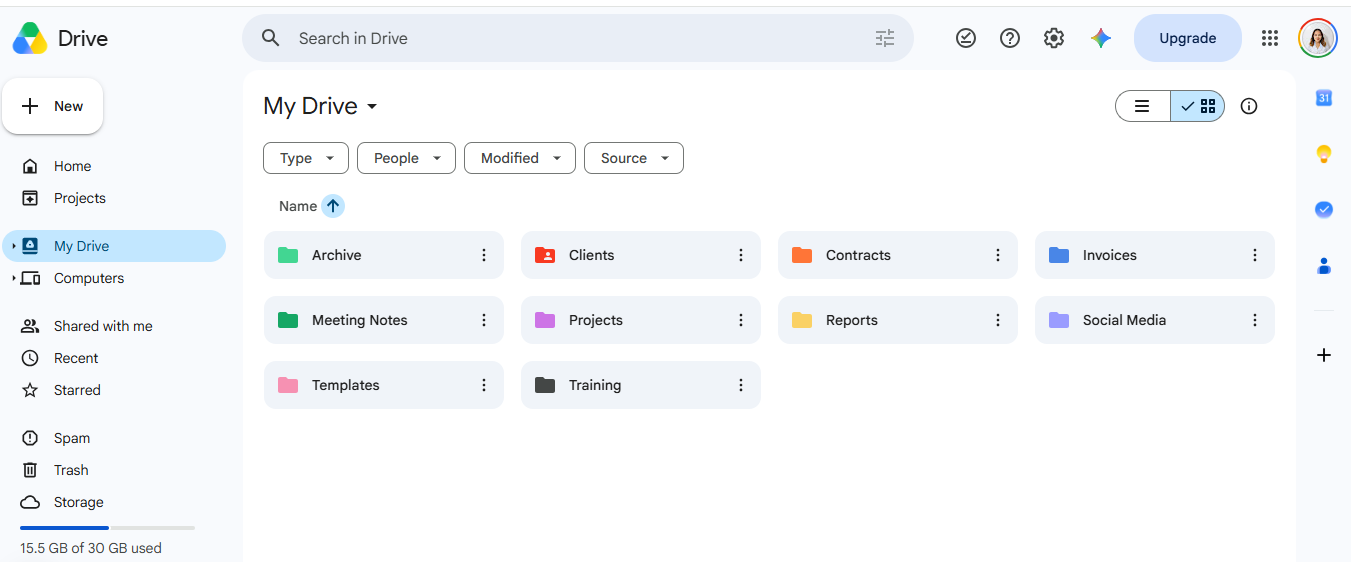Open more actions for Social Media folder
The width and height of the screenshot is (1351, 562).
(1255, 320)
